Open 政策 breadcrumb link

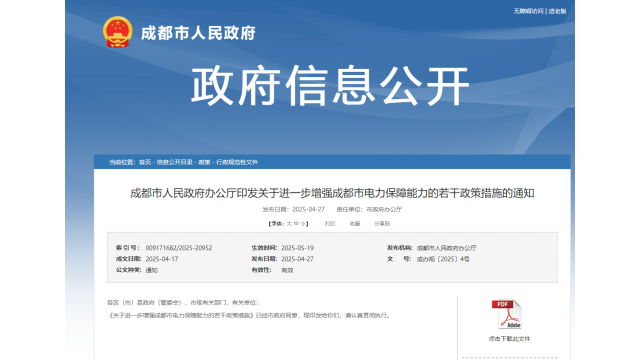(204, 162)
